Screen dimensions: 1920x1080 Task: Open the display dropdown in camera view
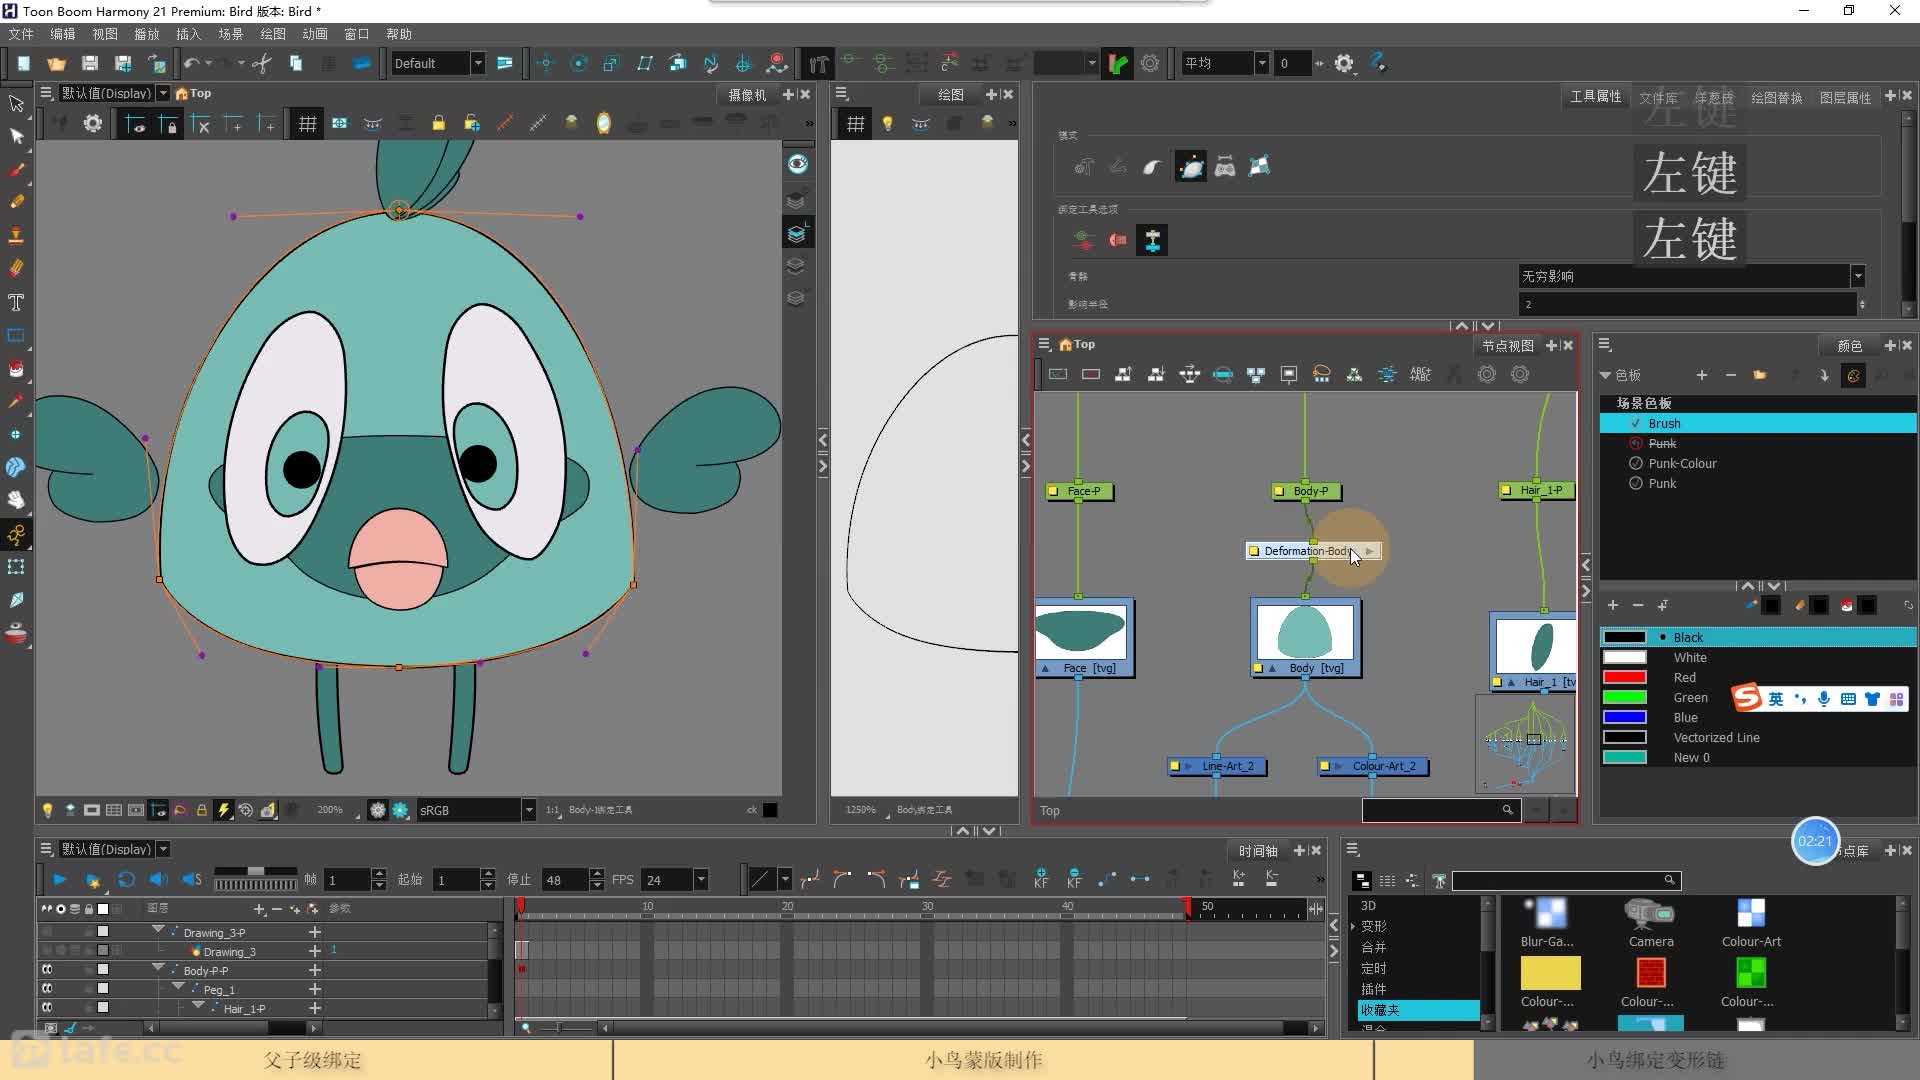pos(163,93)
